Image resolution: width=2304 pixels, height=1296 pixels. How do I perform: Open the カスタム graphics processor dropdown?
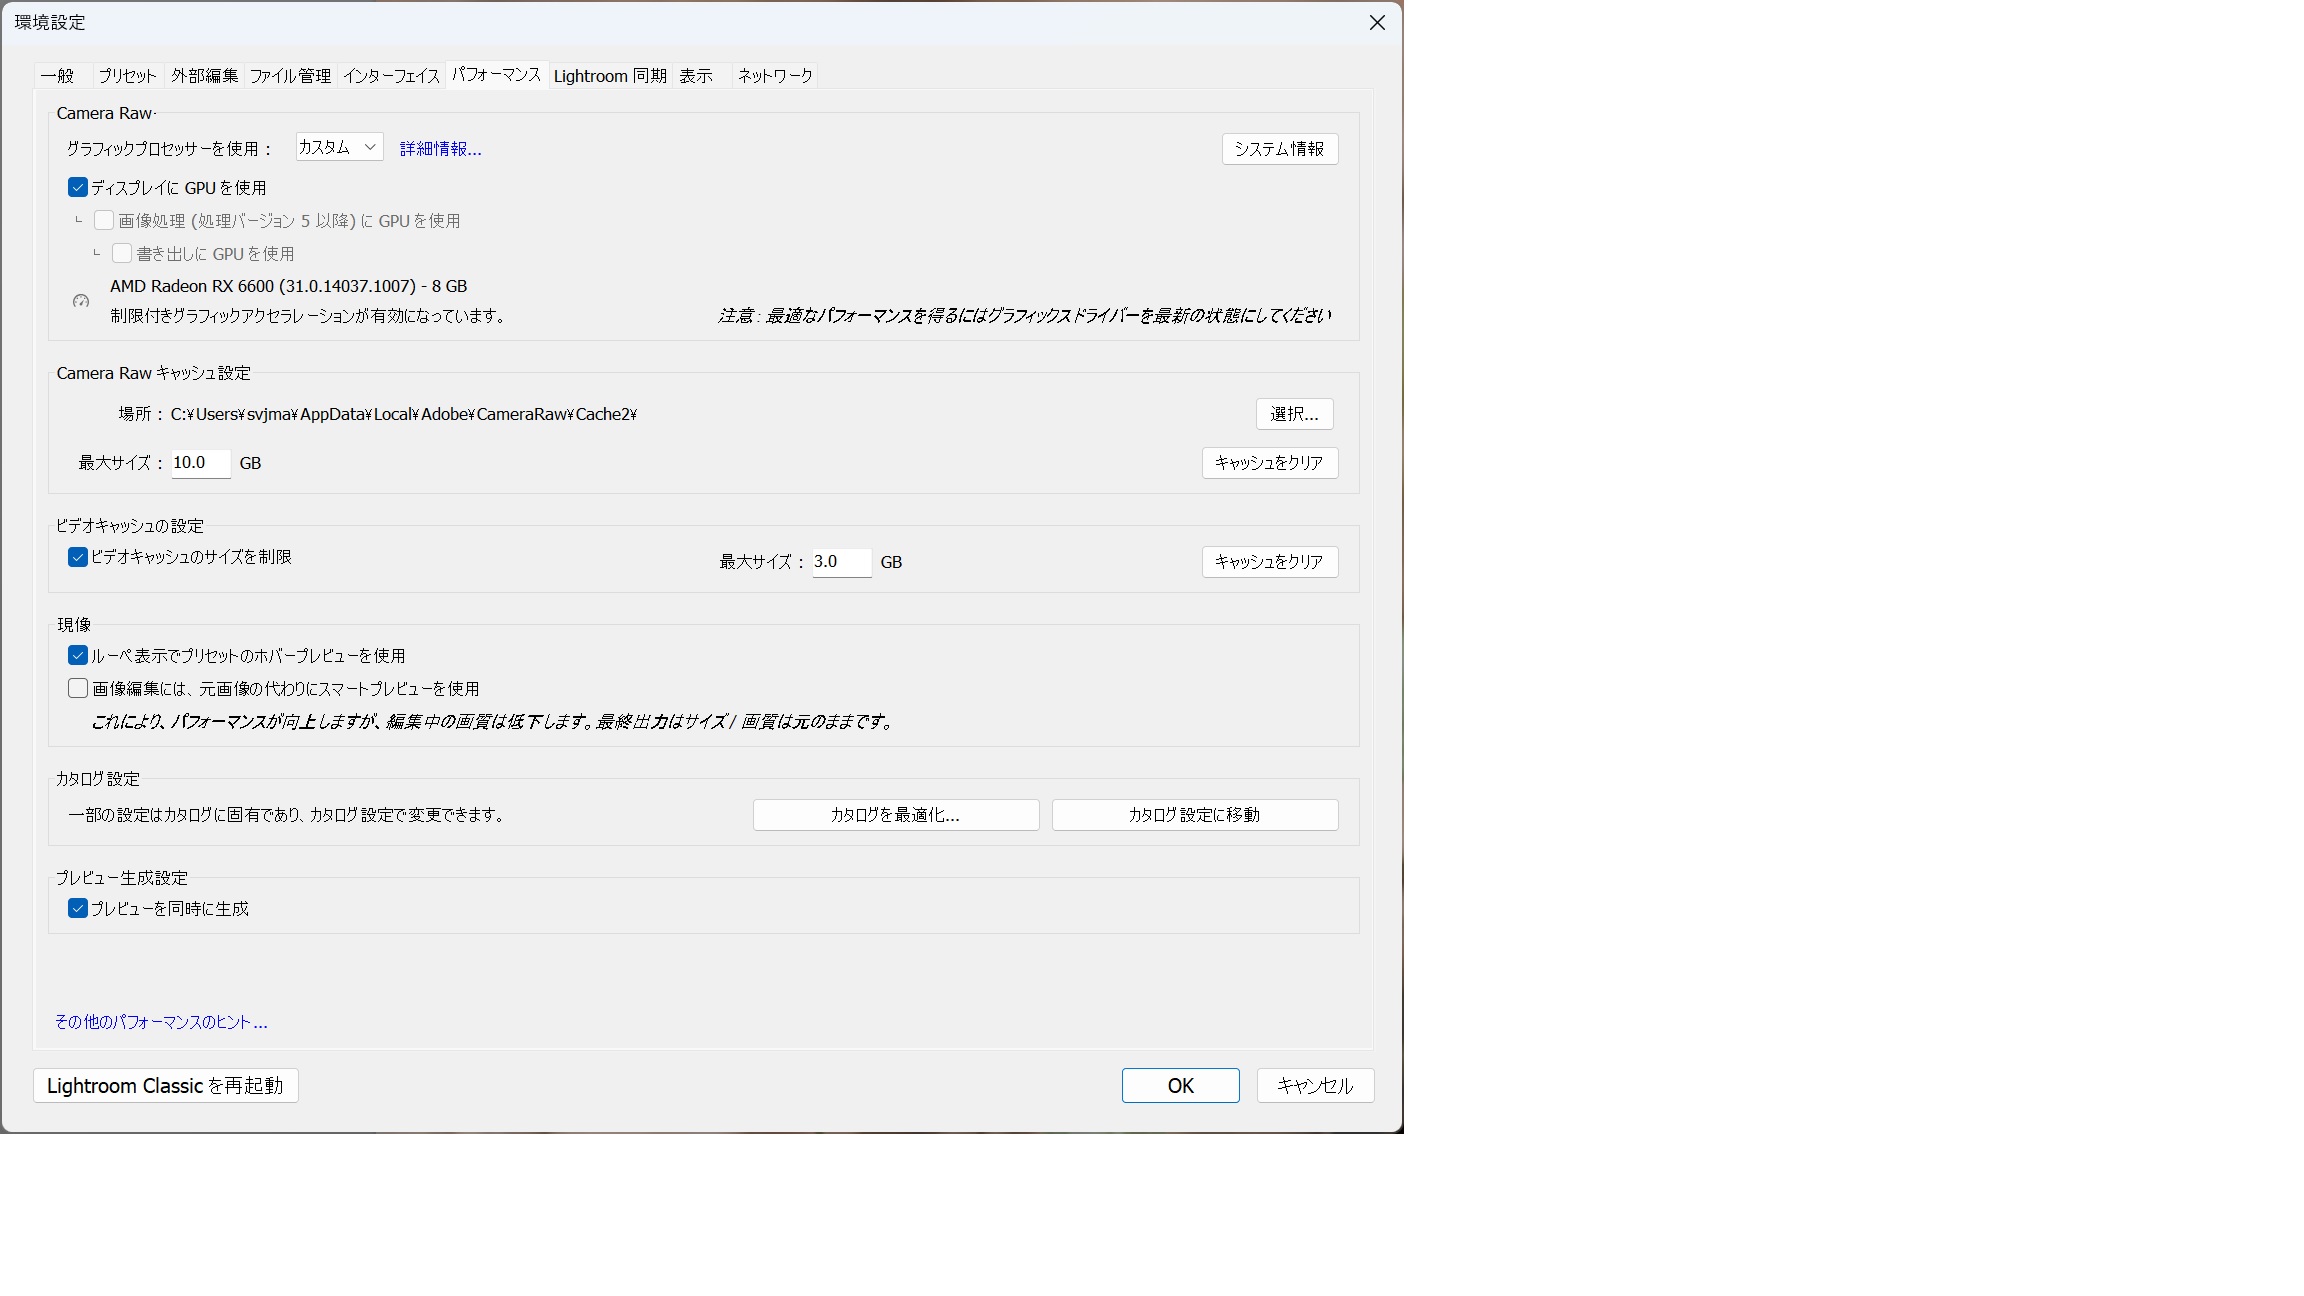click(x=339, y=148)
